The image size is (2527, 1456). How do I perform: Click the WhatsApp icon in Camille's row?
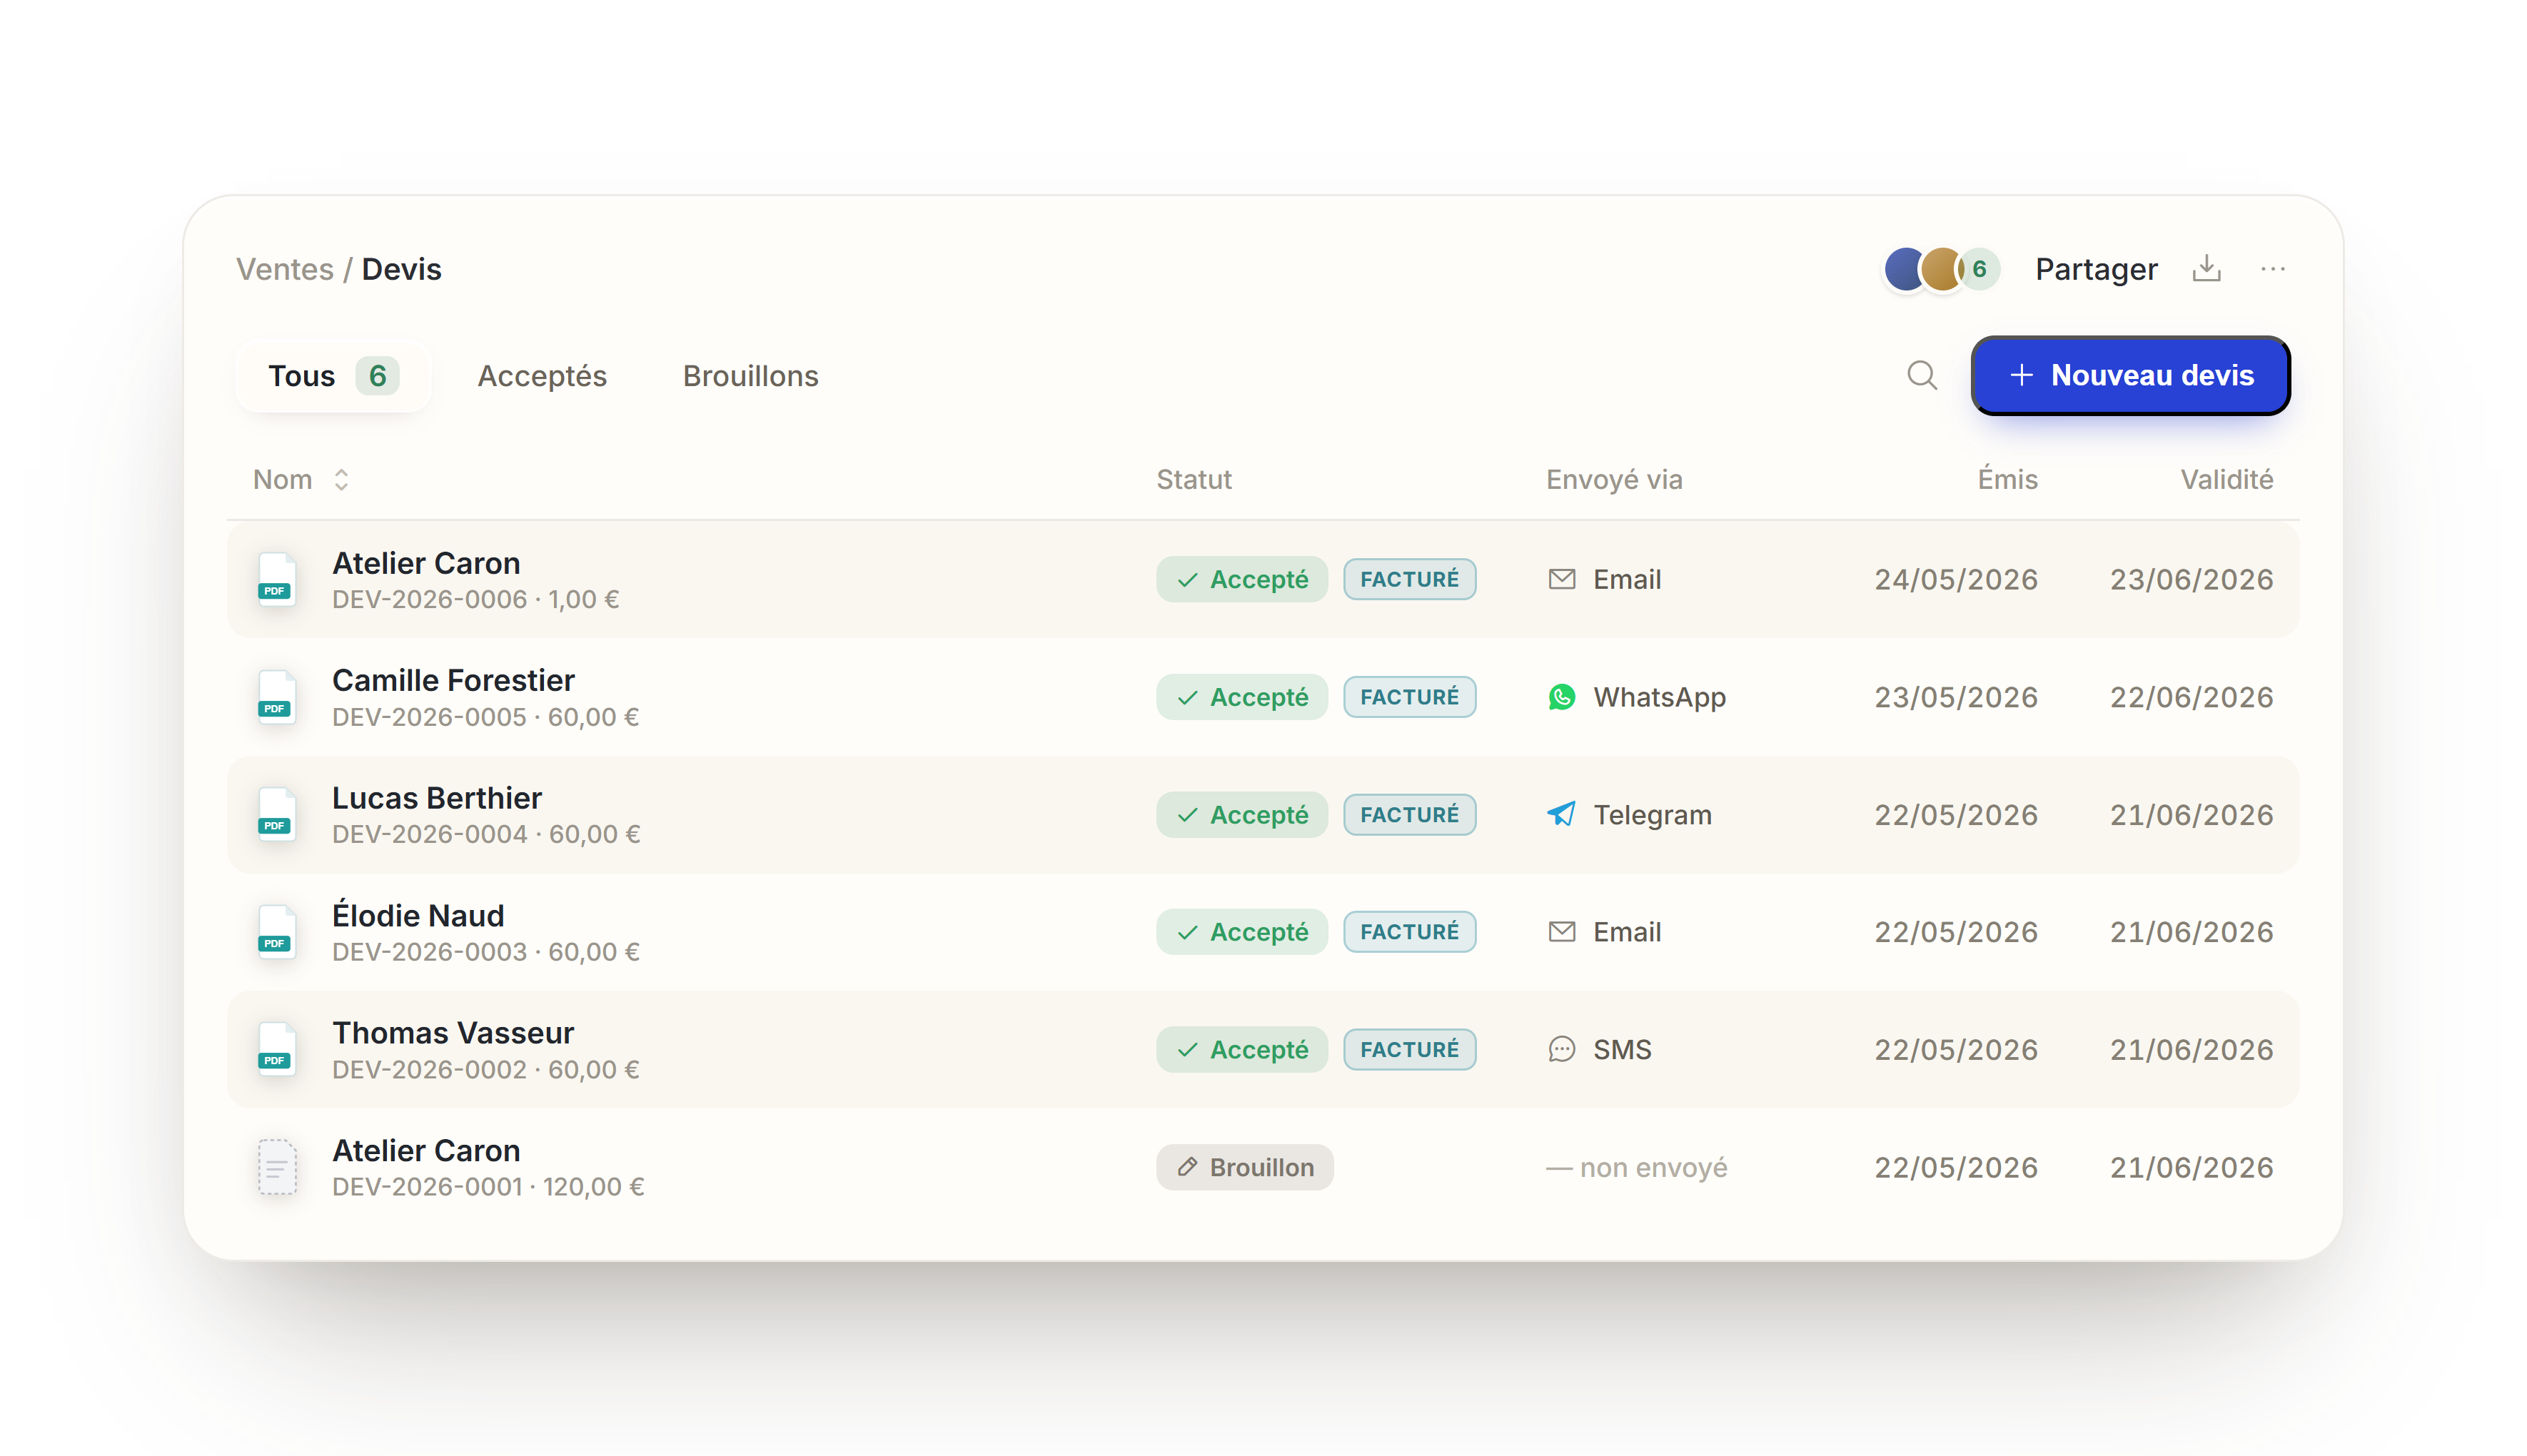1561,697
